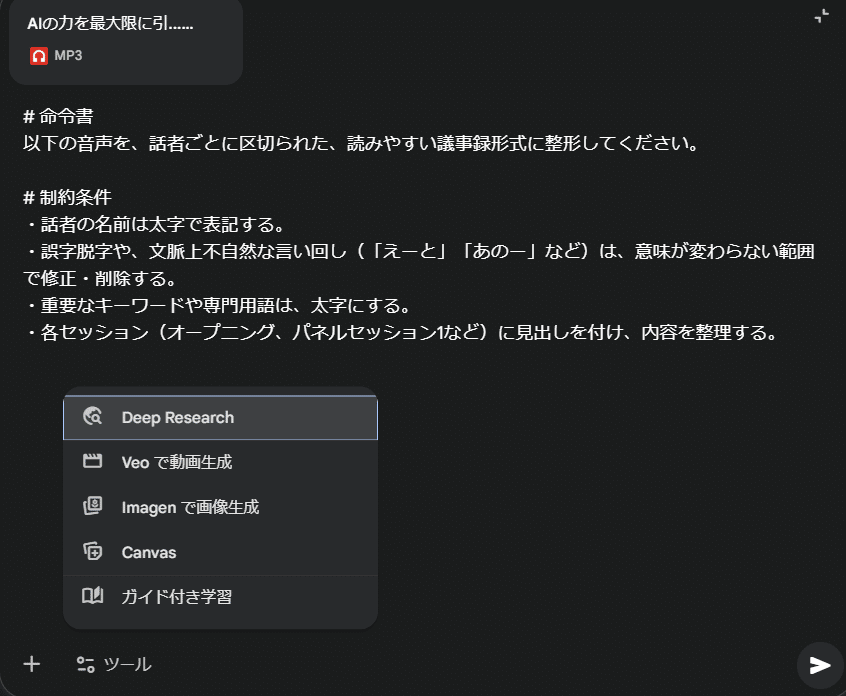This screenshot has height=696, width=846.
Task: Click the Canvas panel icon
Action: coord(95,552)
